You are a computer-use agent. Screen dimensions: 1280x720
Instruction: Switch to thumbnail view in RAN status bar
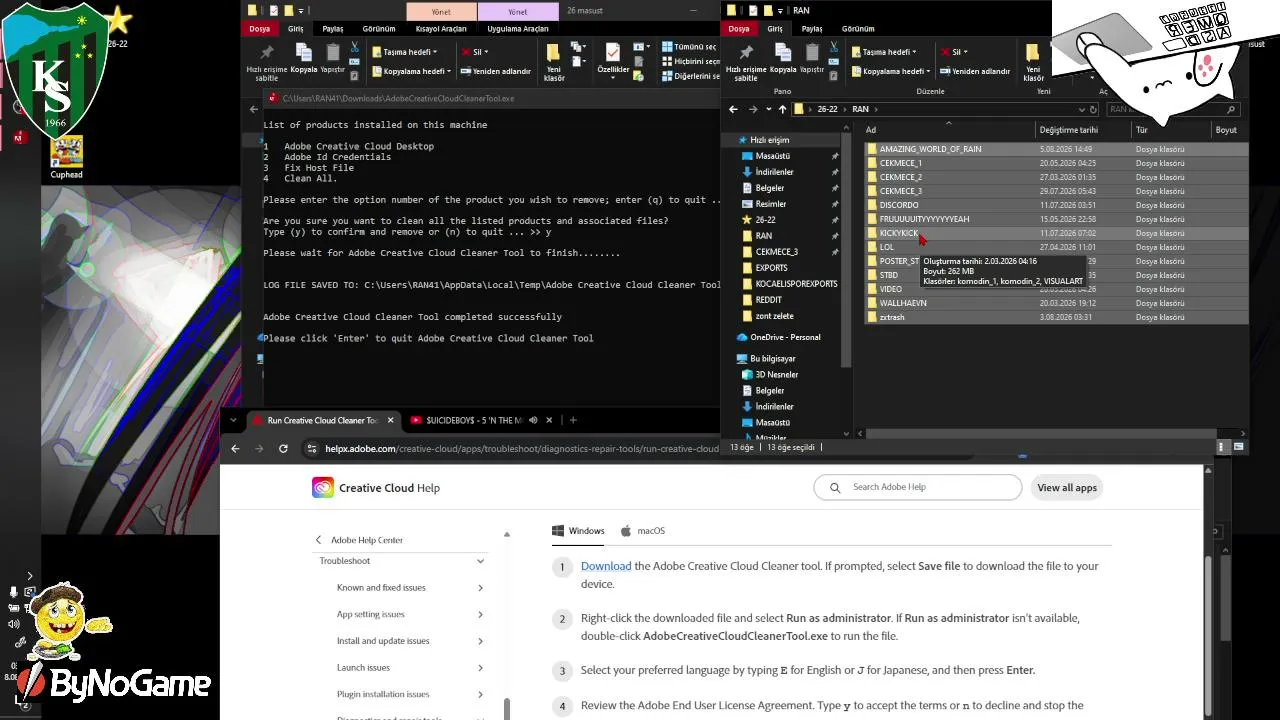click(1240, 446)
